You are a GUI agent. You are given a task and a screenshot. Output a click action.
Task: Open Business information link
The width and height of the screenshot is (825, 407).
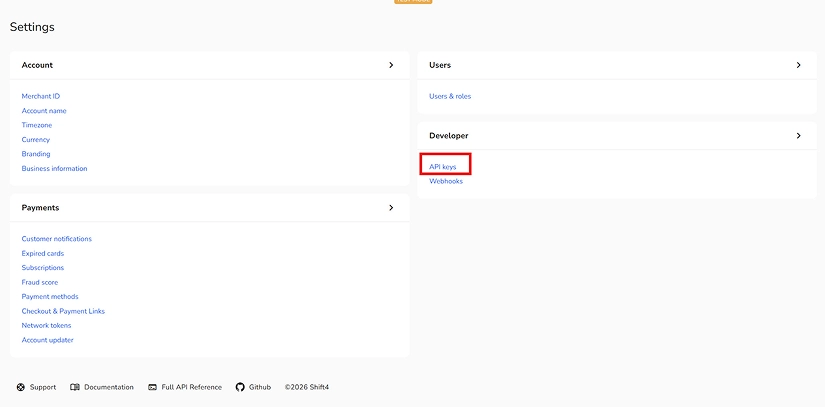point(54,169)
